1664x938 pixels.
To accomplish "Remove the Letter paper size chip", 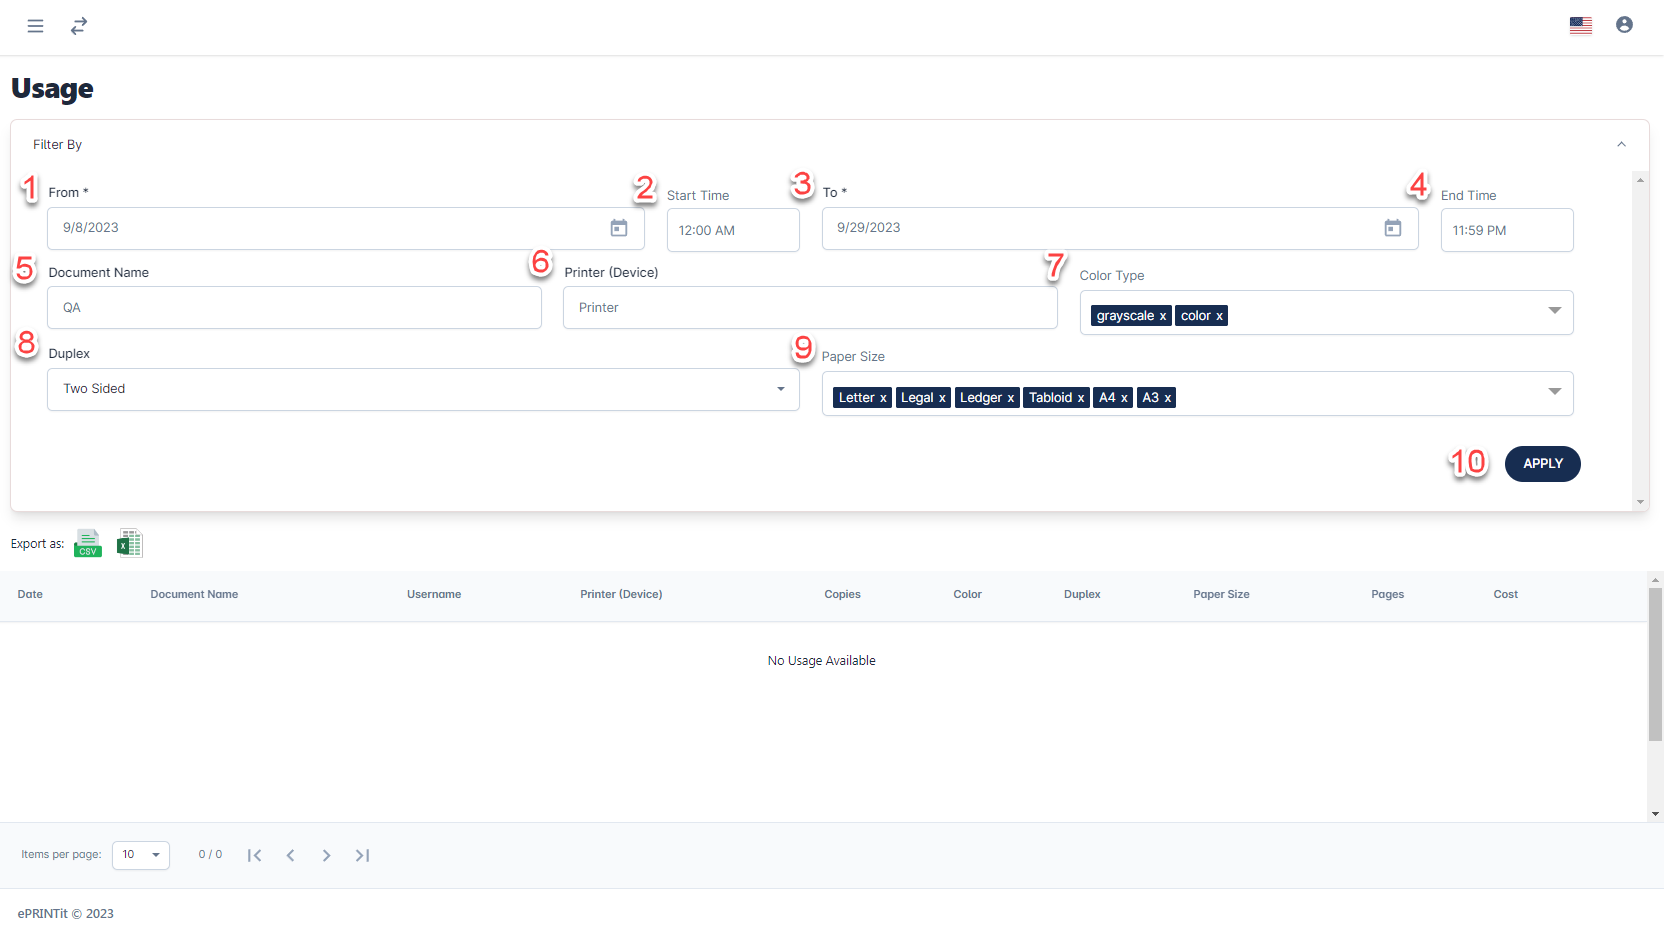I will [883, 398].
